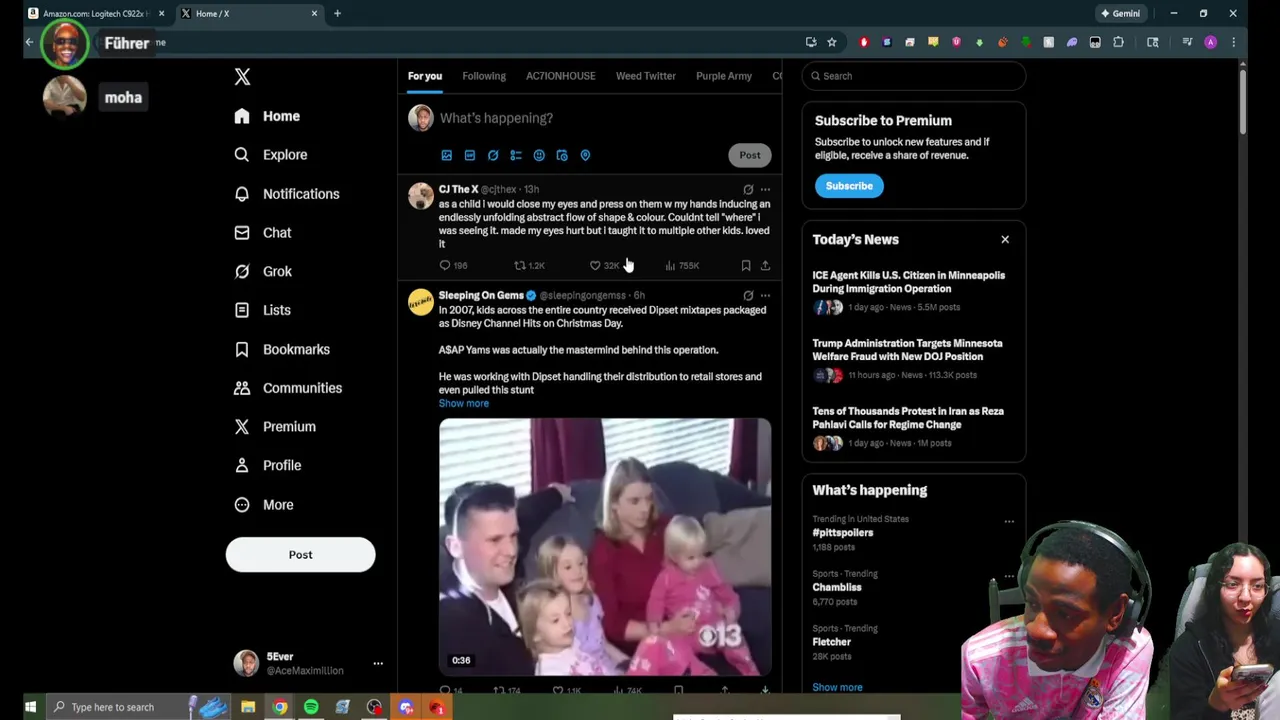The image size is (1280, 720).
Task: Open Gemini in Chrome title bar
Action: tap(1120, 13)
